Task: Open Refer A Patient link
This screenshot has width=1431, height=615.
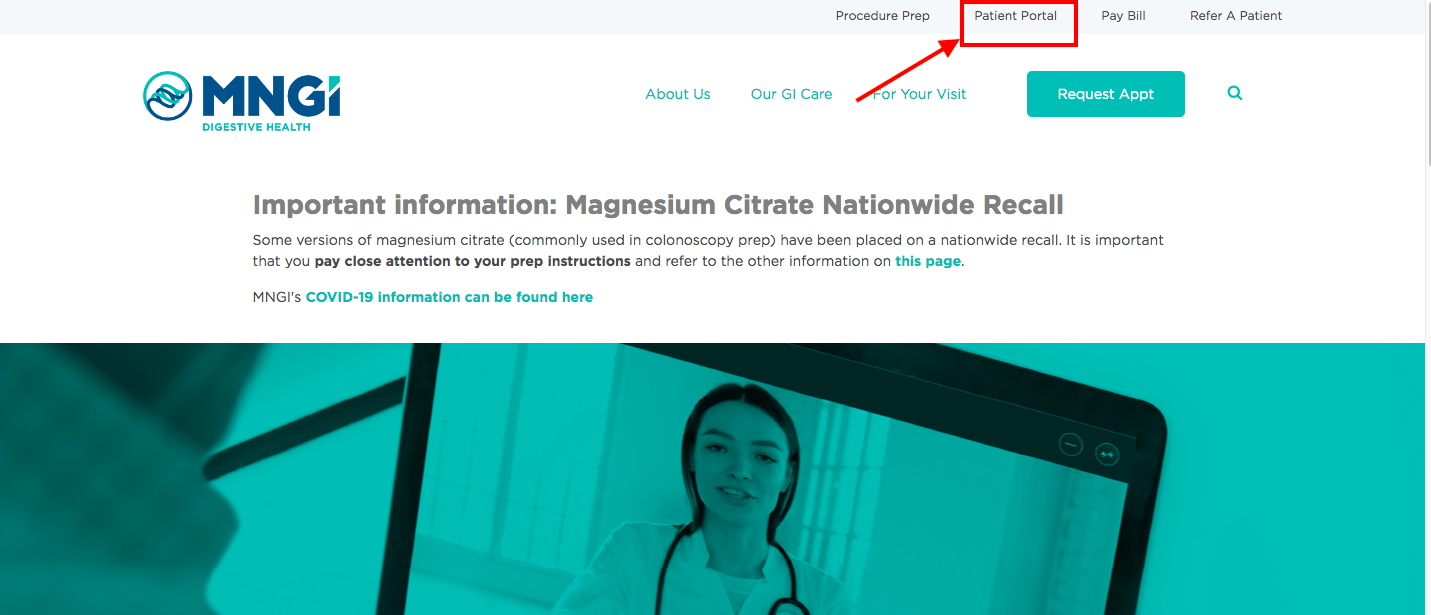Action: (1236, 16)
